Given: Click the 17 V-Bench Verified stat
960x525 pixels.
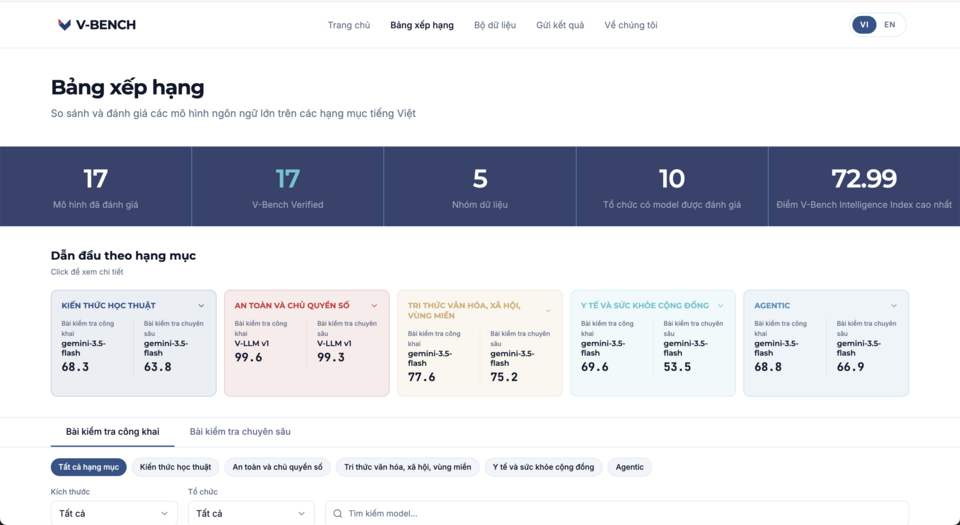Looking at the screenshot, I should (288, 186).
